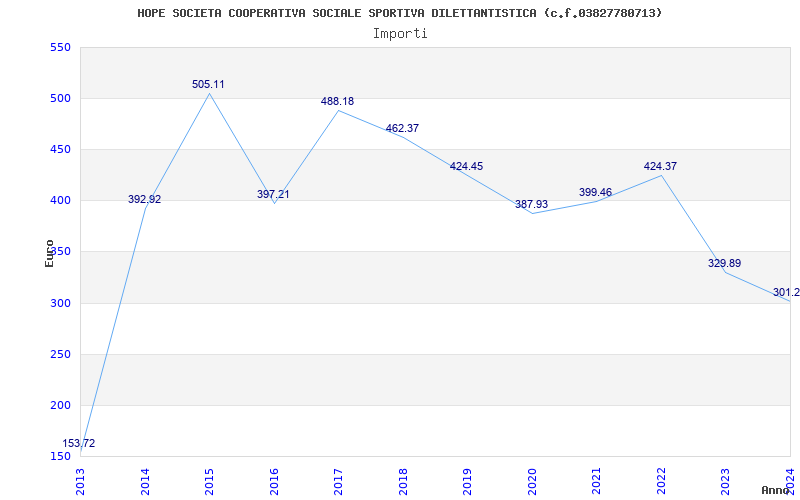Select the 387.93 data label
The image size is (800, 500).
point(531,204)
